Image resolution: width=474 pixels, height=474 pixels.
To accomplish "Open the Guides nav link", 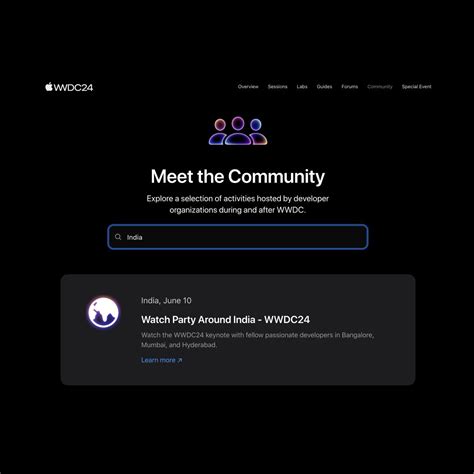I will click(324, 87).
